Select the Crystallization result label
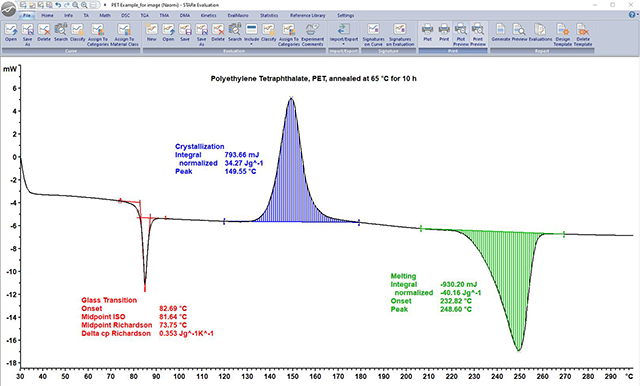Image resolution: width=640 pixels, height=386 pixels. [200, 146]
